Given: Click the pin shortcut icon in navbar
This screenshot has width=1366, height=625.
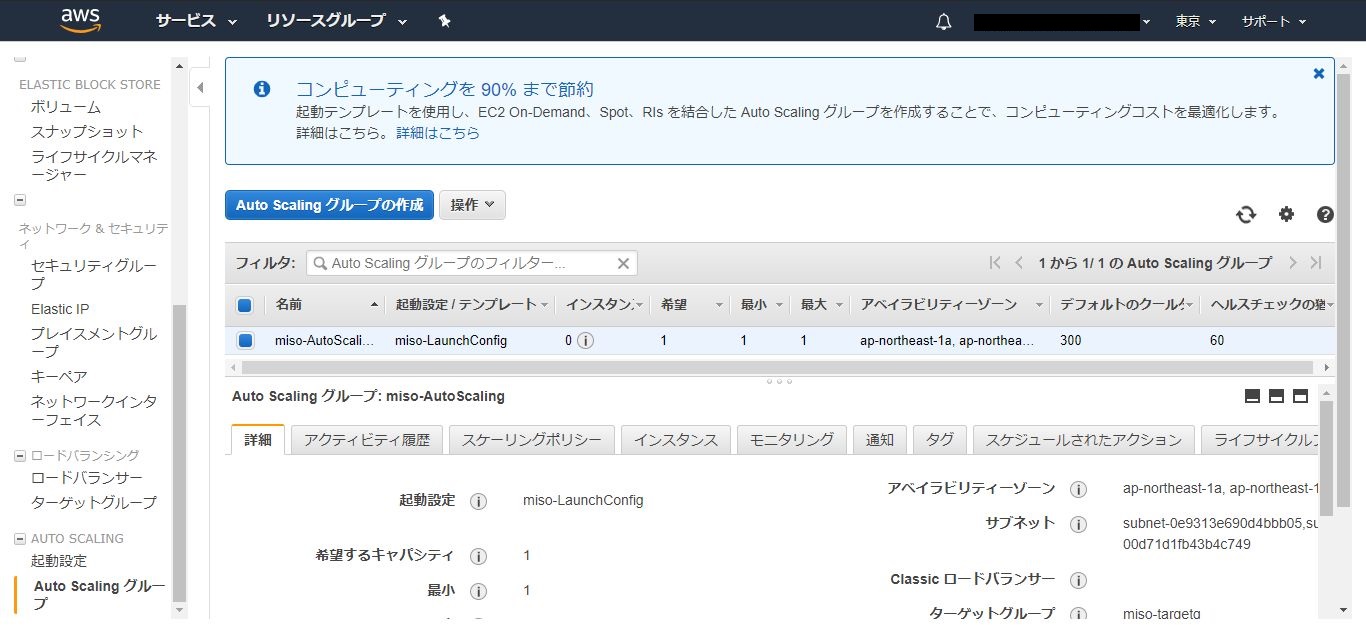Looking at the screenshot, I should (445, 21).
